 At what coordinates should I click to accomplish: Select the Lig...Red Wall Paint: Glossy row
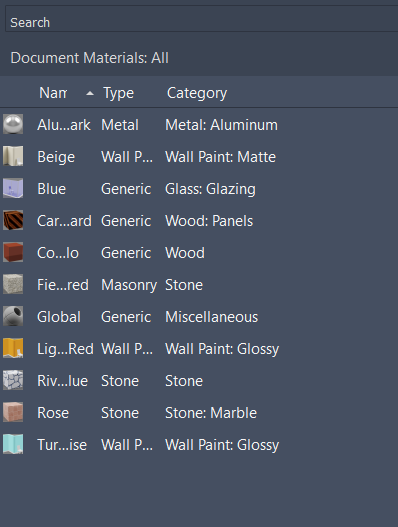pyautogui.click(x=199, y=349)
